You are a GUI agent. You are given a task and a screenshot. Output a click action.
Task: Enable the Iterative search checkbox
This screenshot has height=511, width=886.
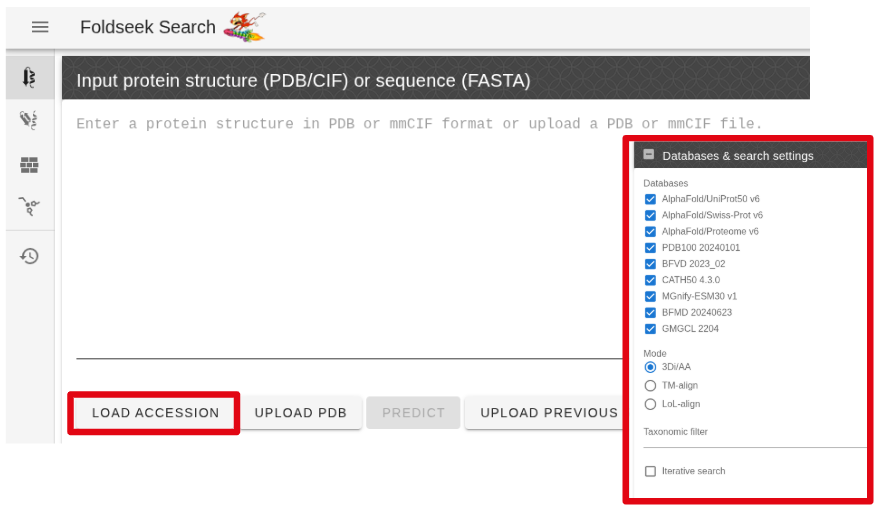coord(650,471)
